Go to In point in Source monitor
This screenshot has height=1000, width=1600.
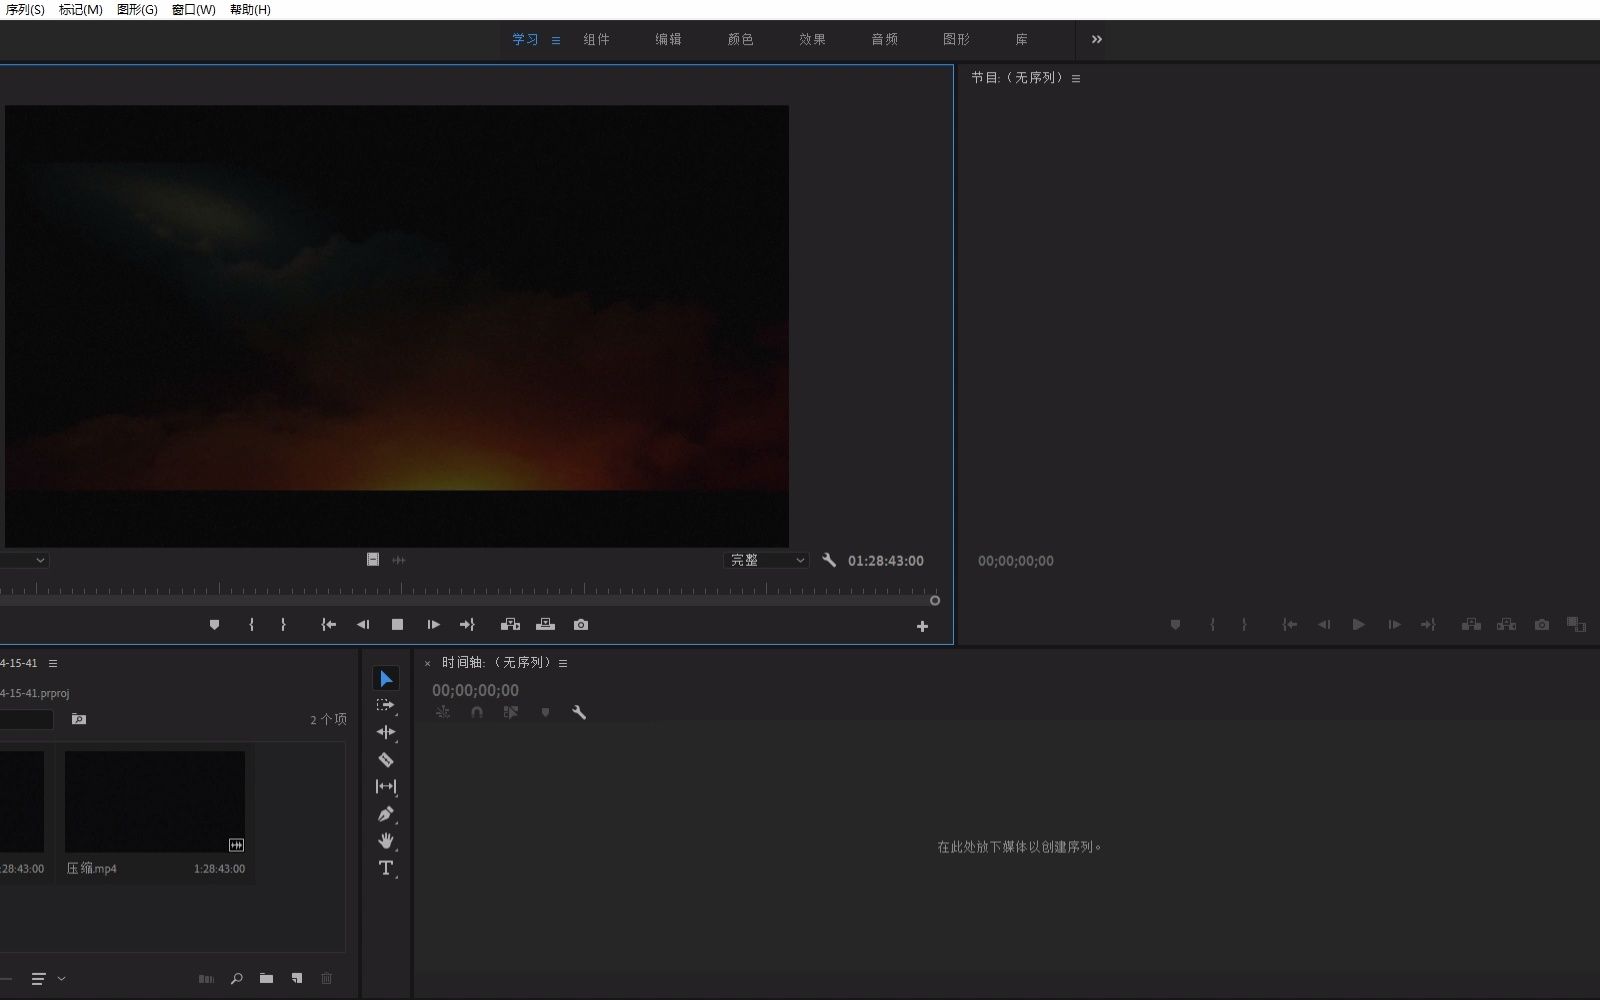click(328, 625)
